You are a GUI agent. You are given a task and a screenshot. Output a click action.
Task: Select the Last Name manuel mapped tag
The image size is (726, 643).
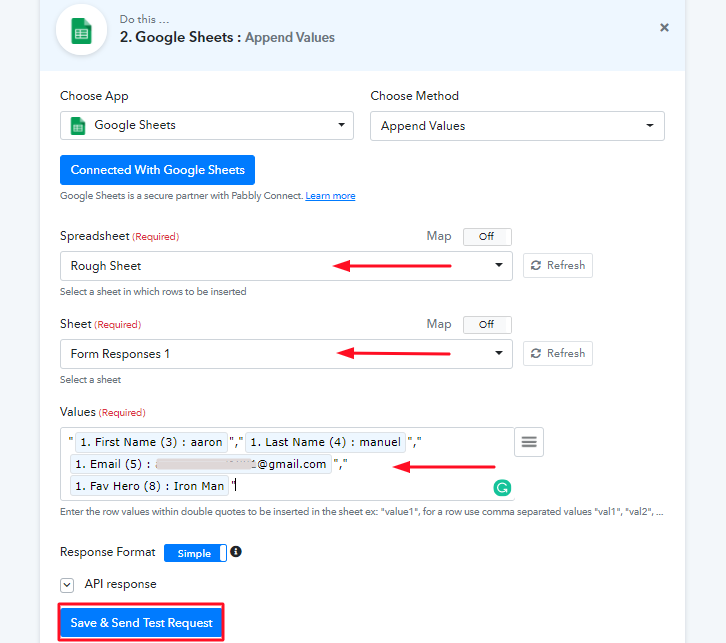325,442
